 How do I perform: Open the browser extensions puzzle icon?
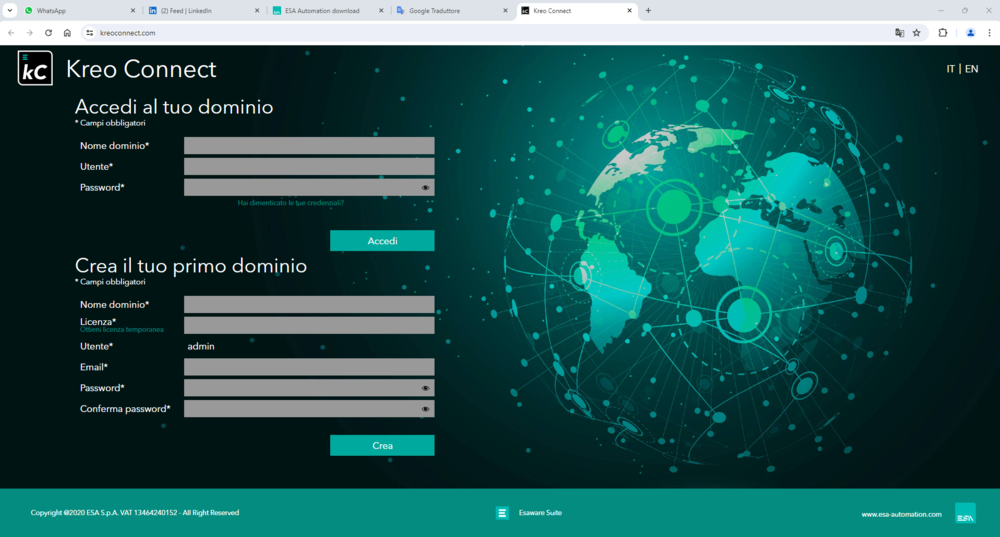pyautogui.click(x=942, y=32)
